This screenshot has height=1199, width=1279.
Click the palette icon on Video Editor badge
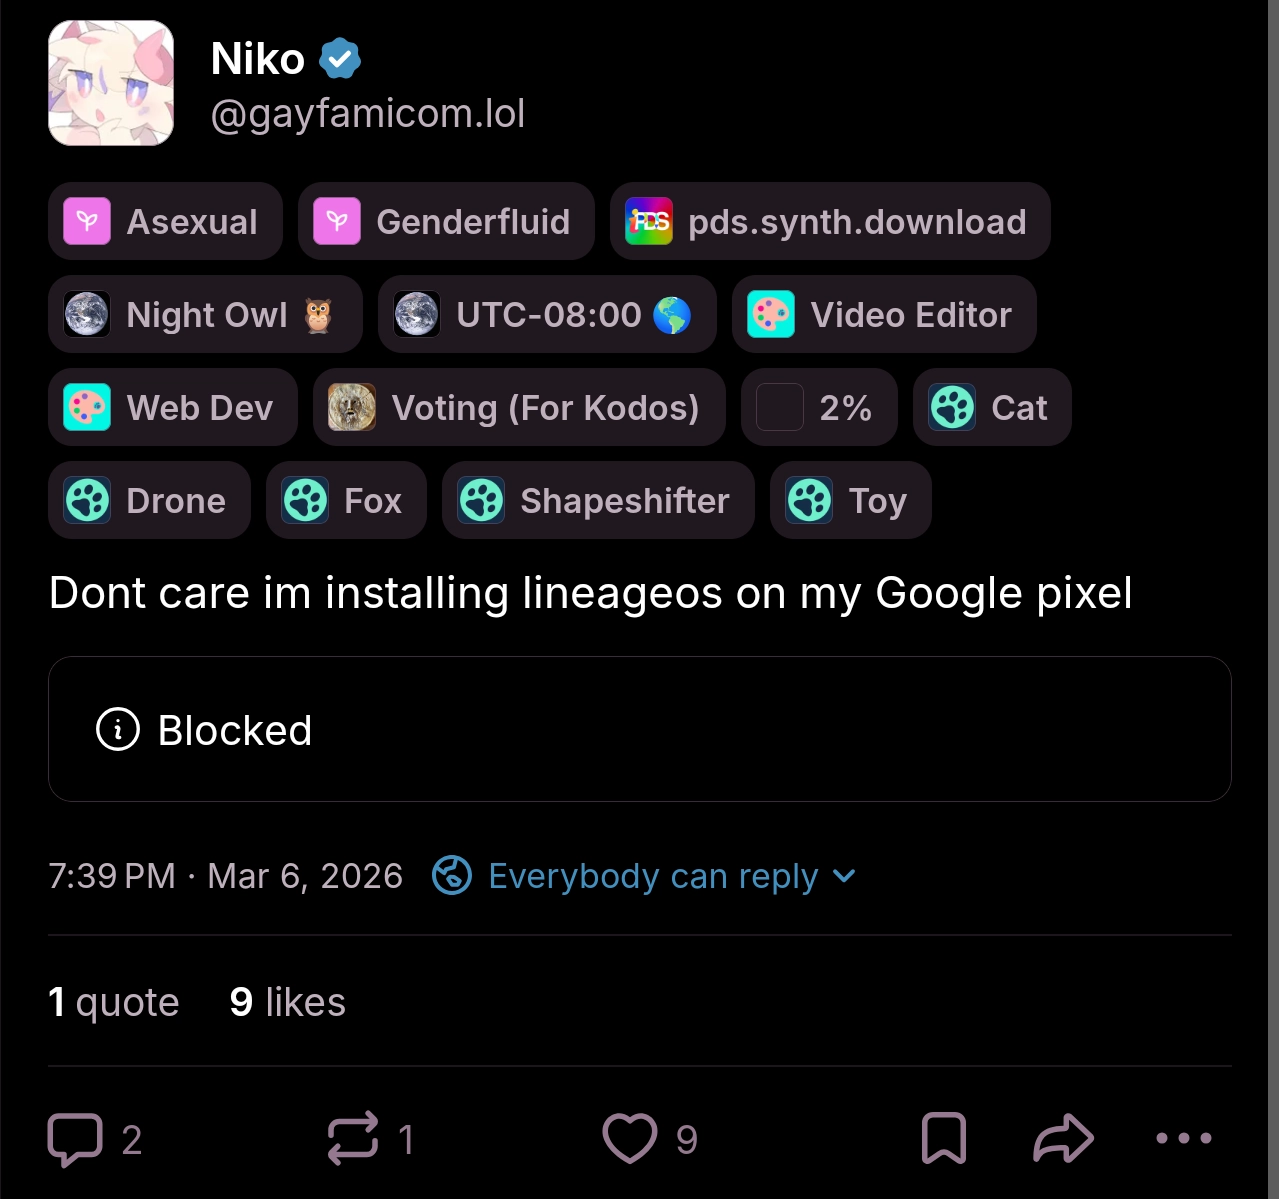coord(770,314)
